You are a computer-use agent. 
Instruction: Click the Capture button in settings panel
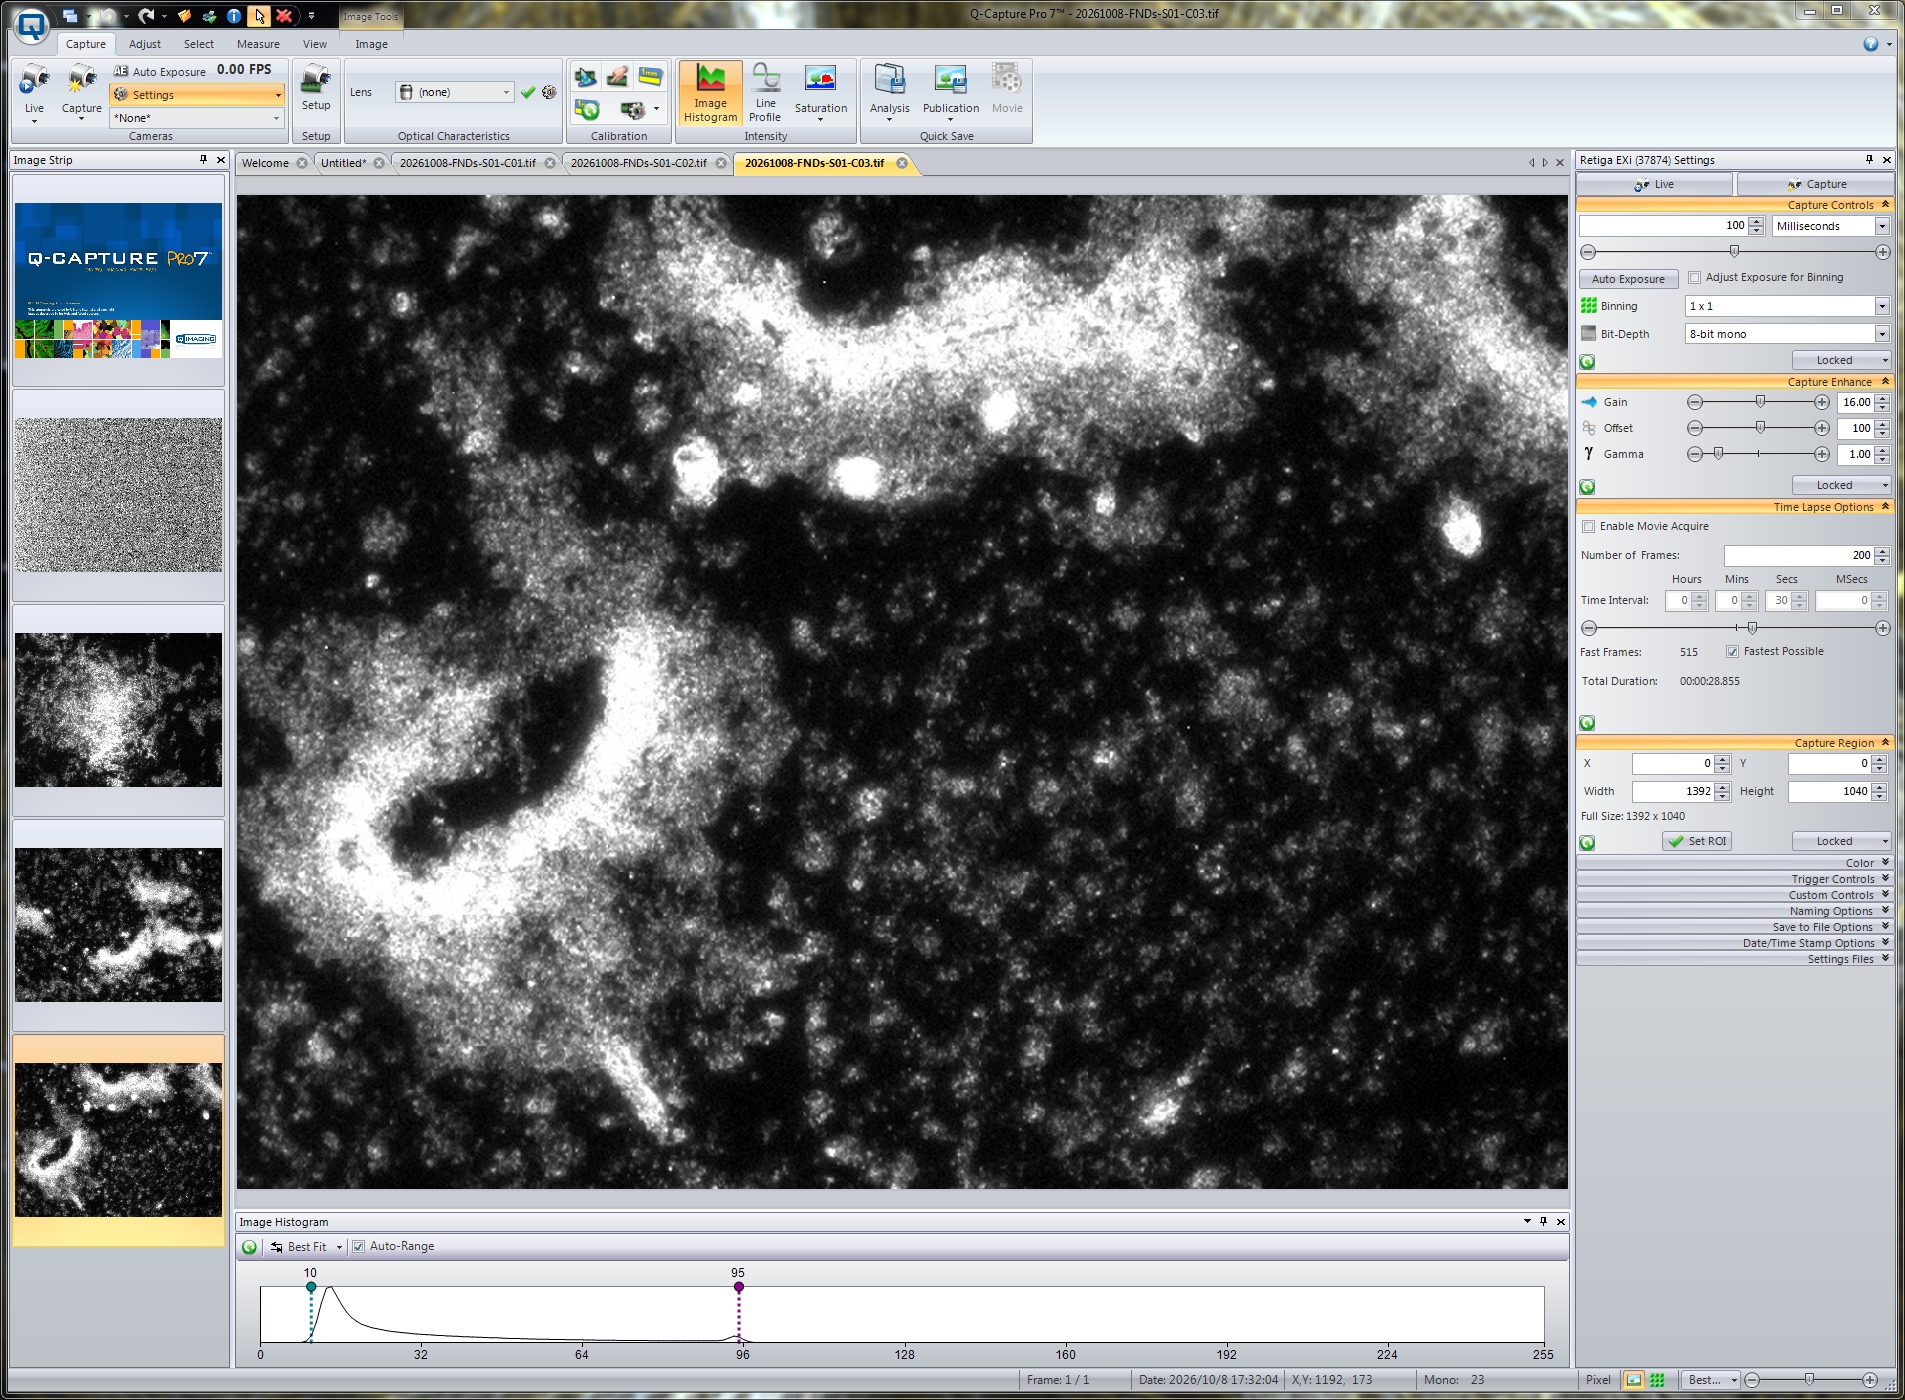click(1816, 184)
